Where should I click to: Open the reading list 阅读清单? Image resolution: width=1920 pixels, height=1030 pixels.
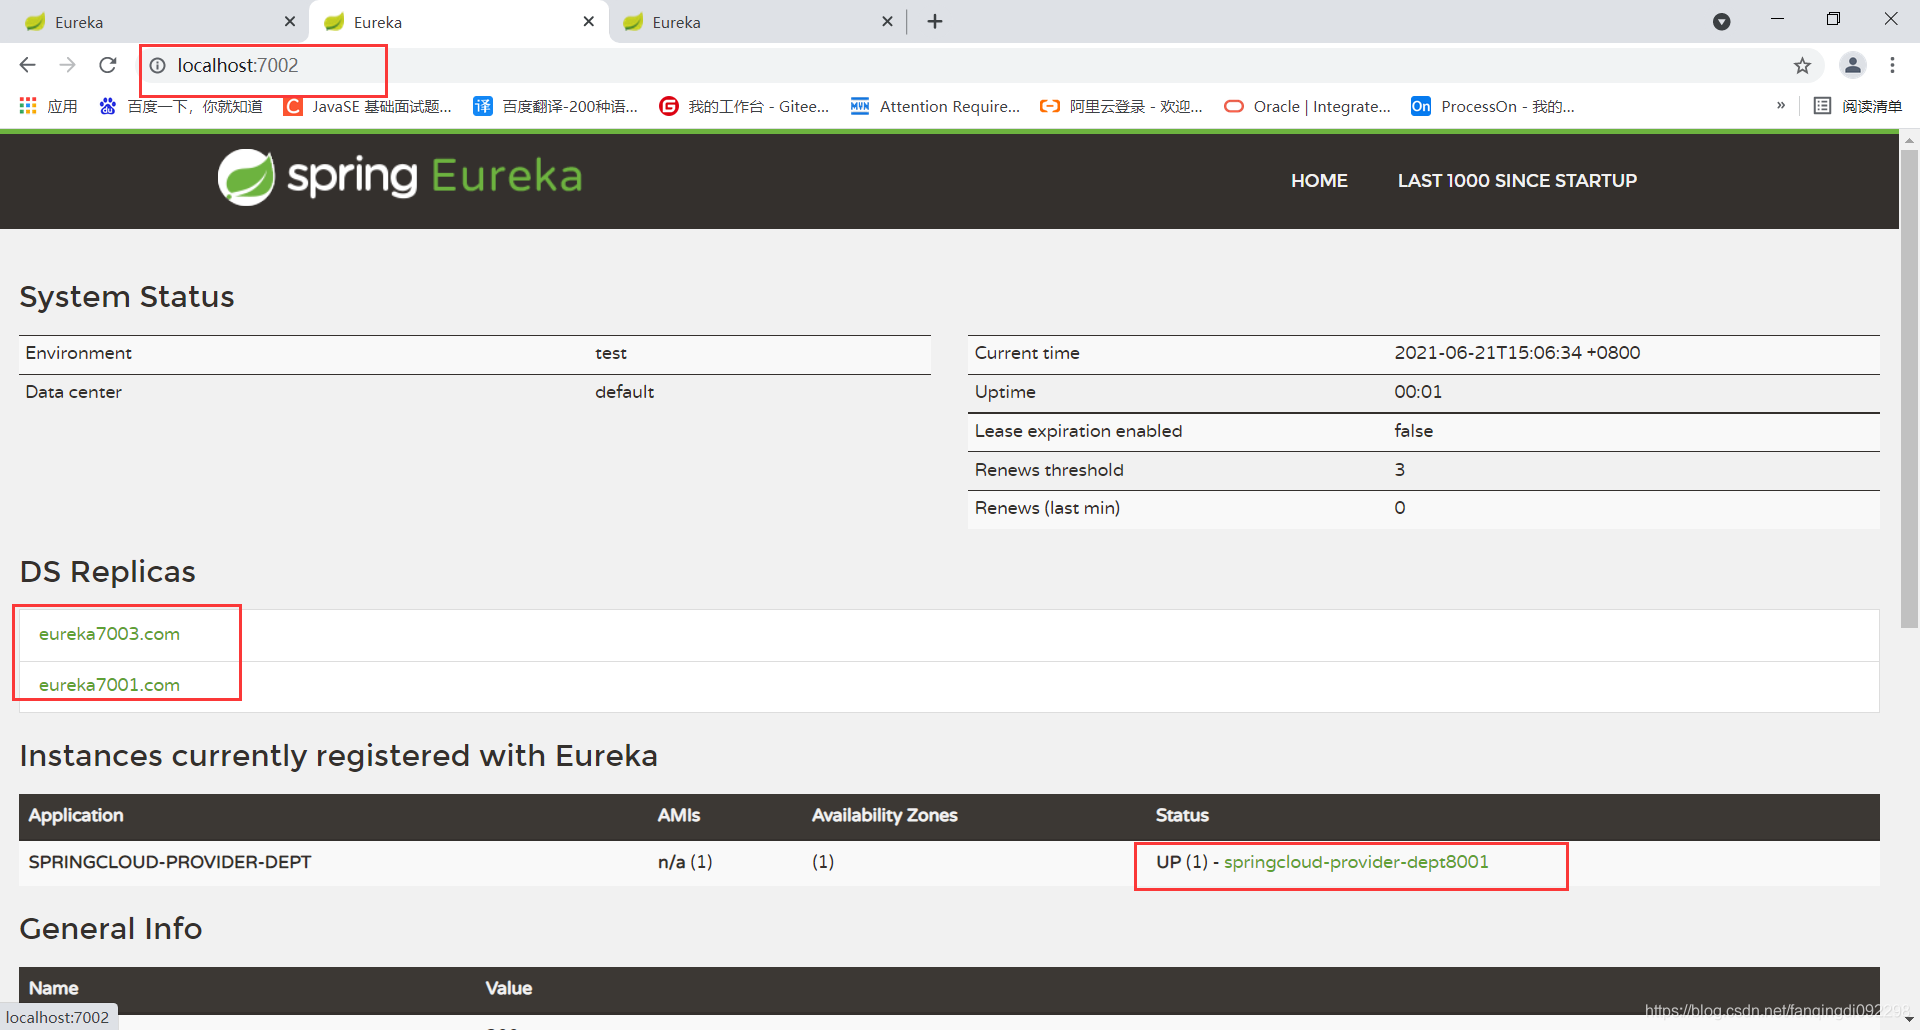tap(1858, 106)
